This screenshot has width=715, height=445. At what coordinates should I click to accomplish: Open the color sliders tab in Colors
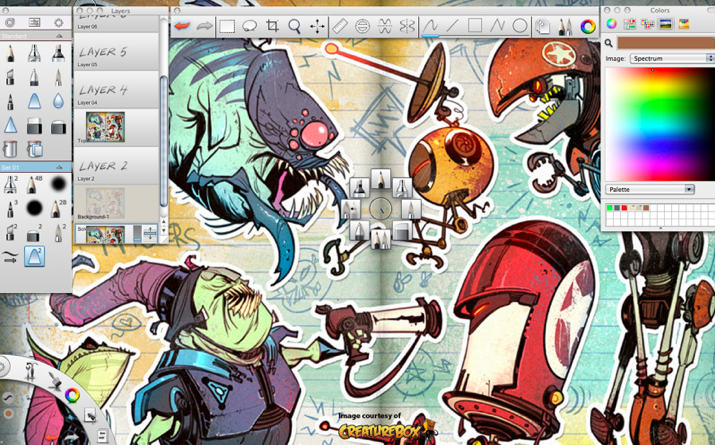(x=630, y=24)
